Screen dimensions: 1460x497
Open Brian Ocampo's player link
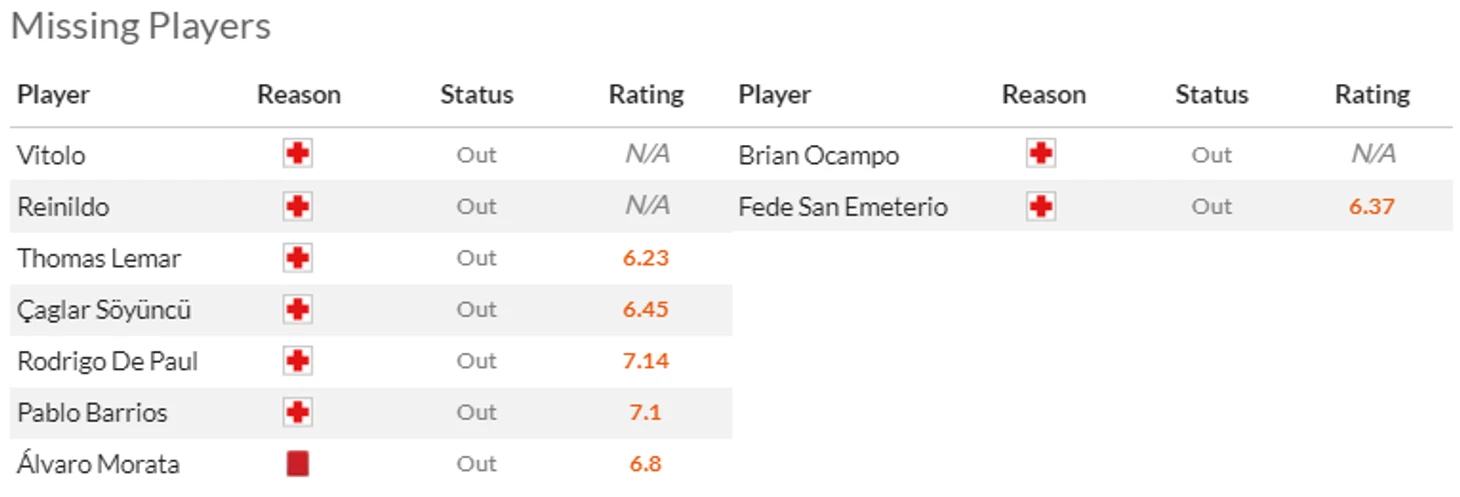(x=818, y=156)
